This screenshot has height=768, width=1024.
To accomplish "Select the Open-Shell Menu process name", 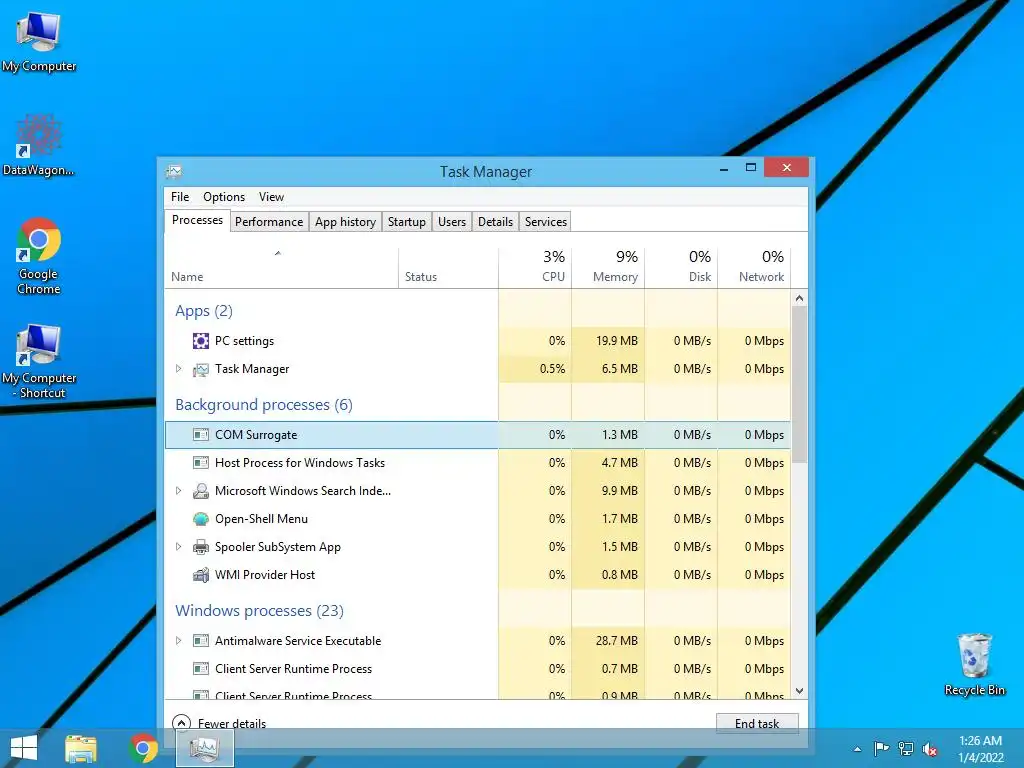I will point(261,519).
